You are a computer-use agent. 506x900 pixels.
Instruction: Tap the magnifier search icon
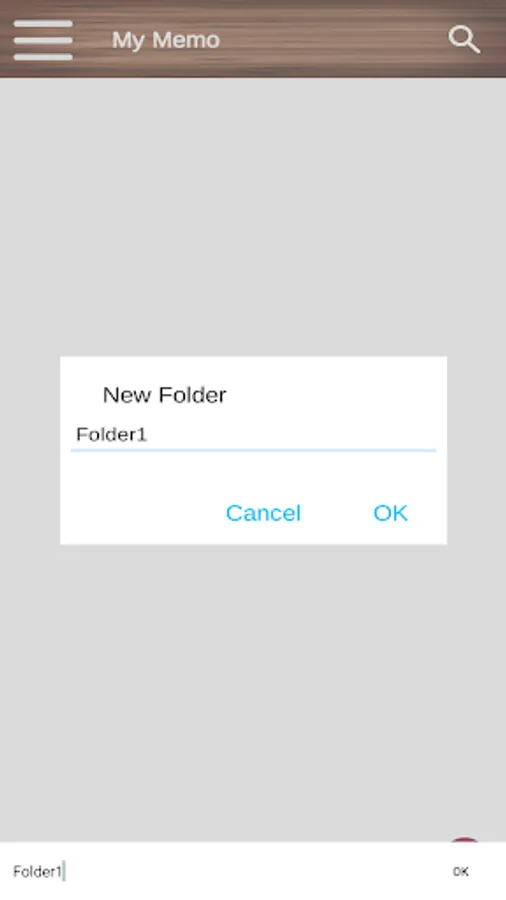[x=464, y=40]
